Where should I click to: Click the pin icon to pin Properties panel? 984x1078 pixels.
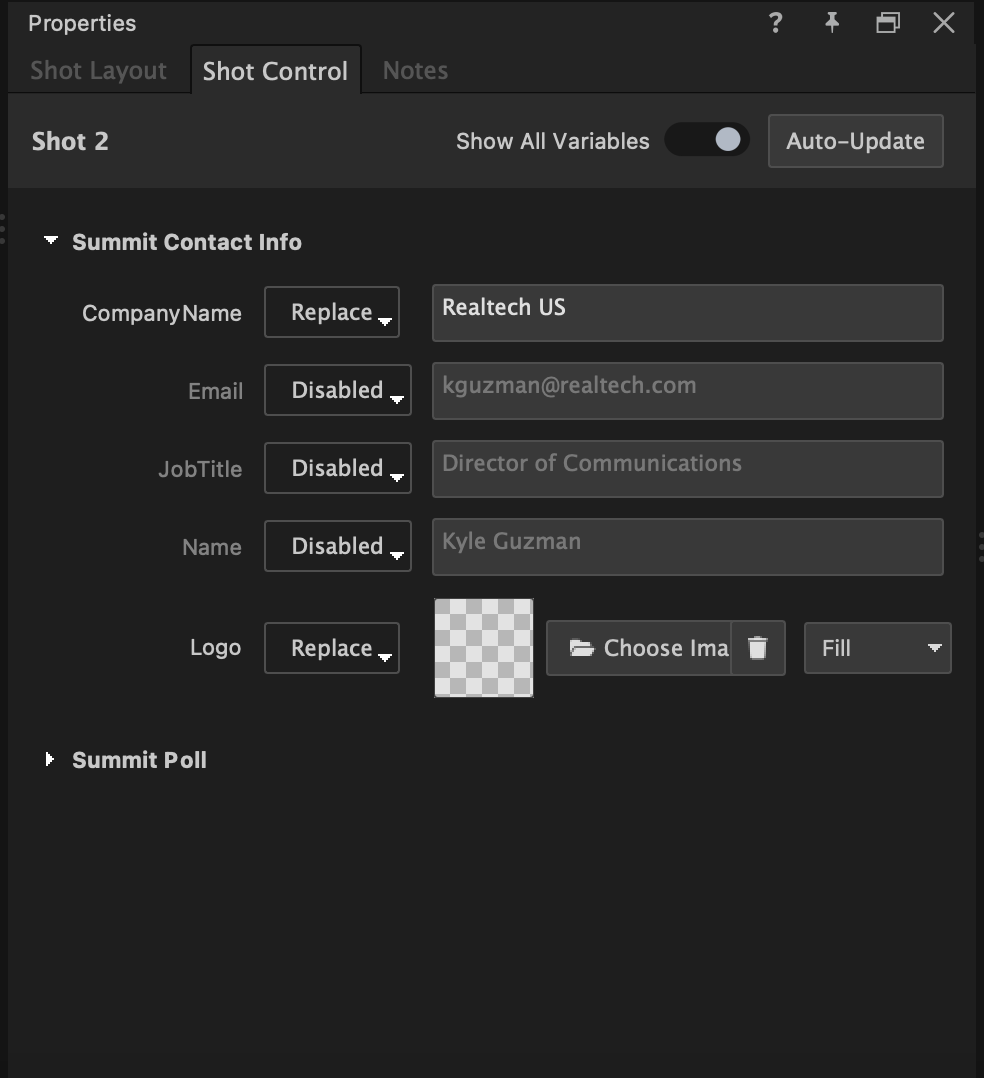(831, 22)
